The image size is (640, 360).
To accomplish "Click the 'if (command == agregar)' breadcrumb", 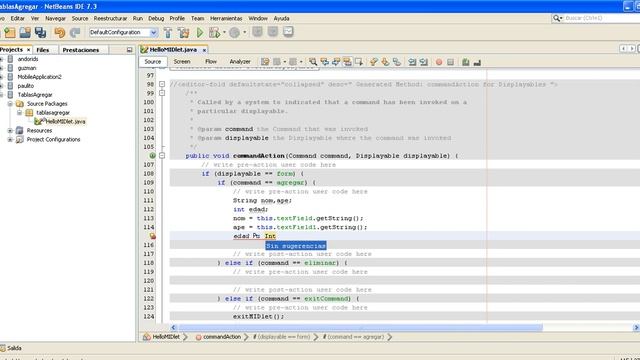I will pyautogui.click(x=353, y=337).
